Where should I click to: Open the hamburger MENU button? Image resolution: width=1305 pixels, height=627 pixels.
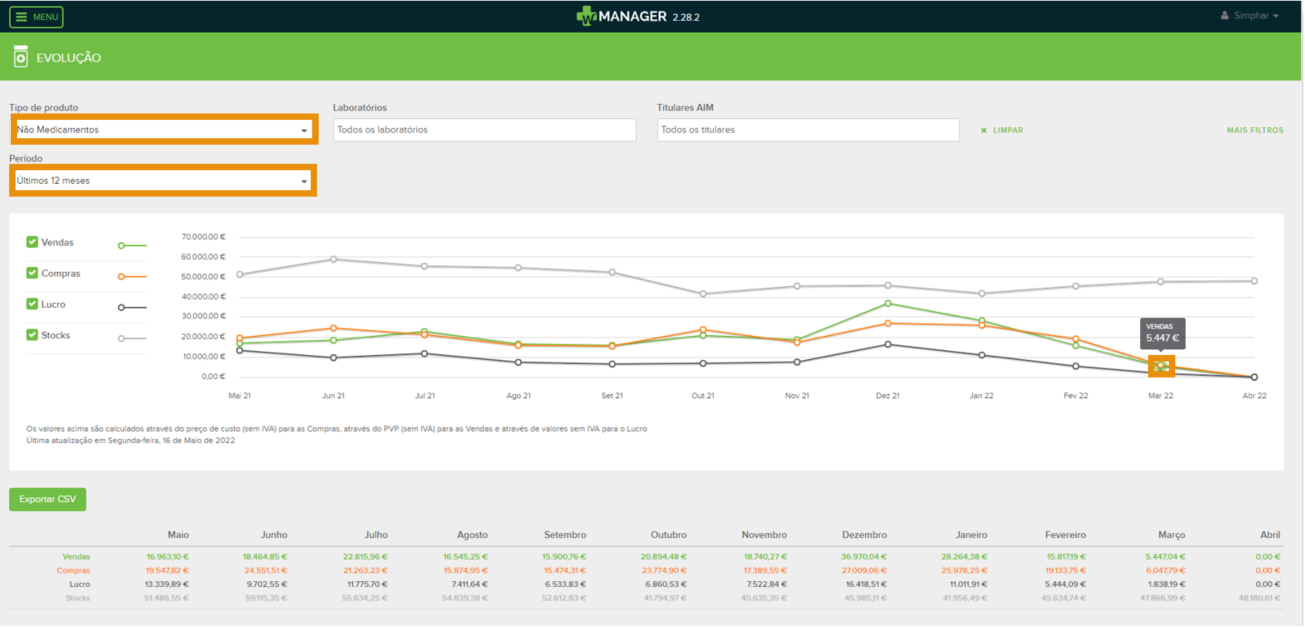(x=37, y=17)
